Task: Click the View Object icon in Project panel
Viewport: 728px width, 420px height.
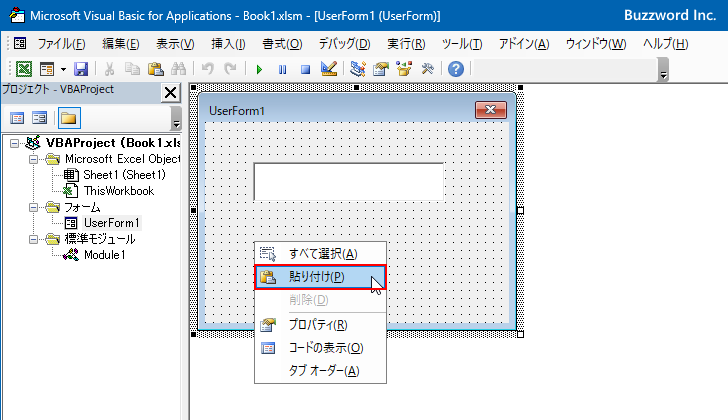Action: (x=39, y=118)
